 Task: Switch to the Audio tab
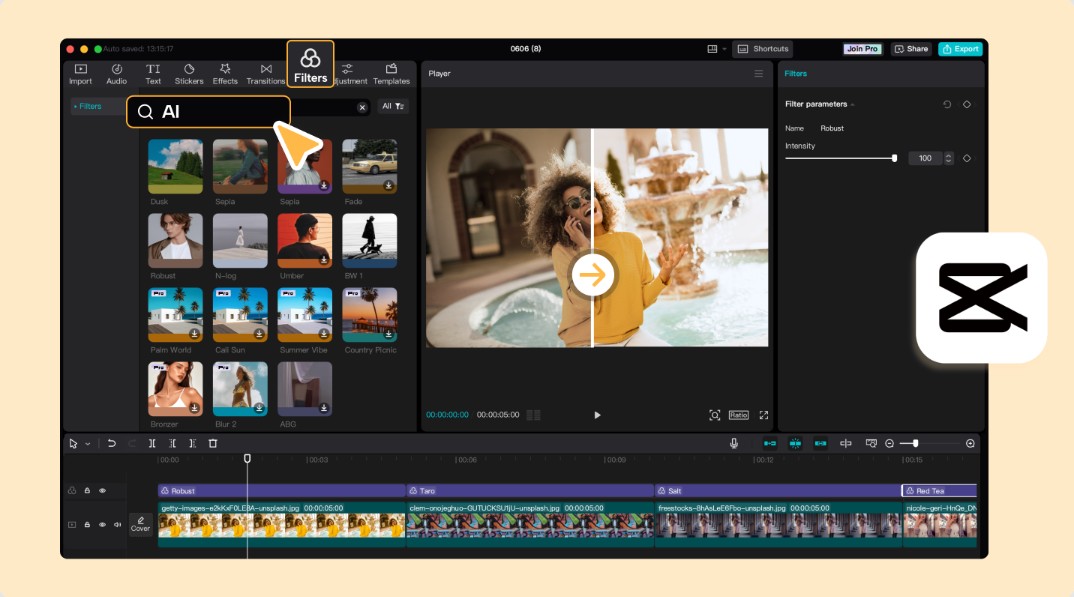point(117,74)
